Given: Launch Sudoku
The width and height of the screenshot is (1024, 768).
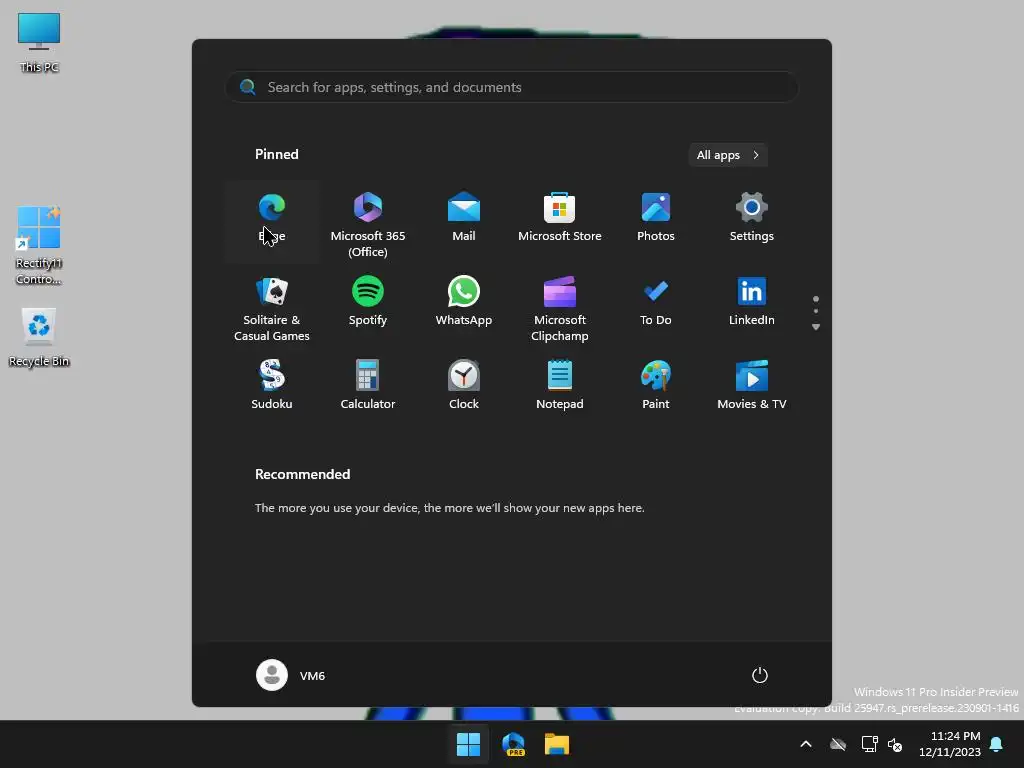Looking at the screenshot, I should coord(272,389).
